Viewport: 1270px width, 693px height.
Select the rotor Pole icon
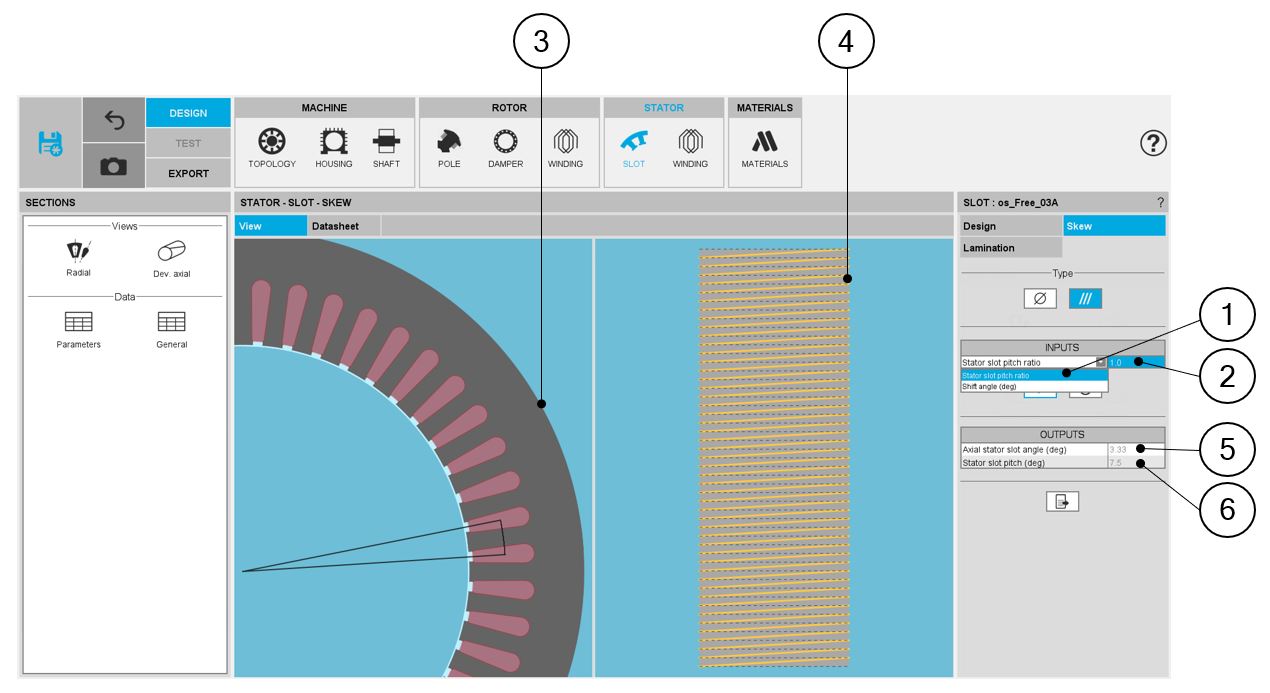(449, 147)
